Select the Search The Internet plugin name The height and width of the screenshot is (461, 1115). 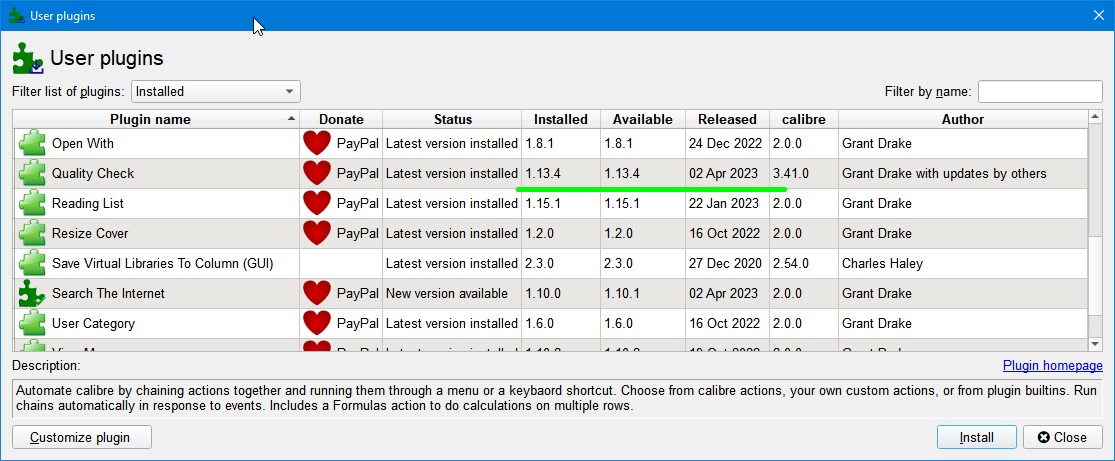108,293
